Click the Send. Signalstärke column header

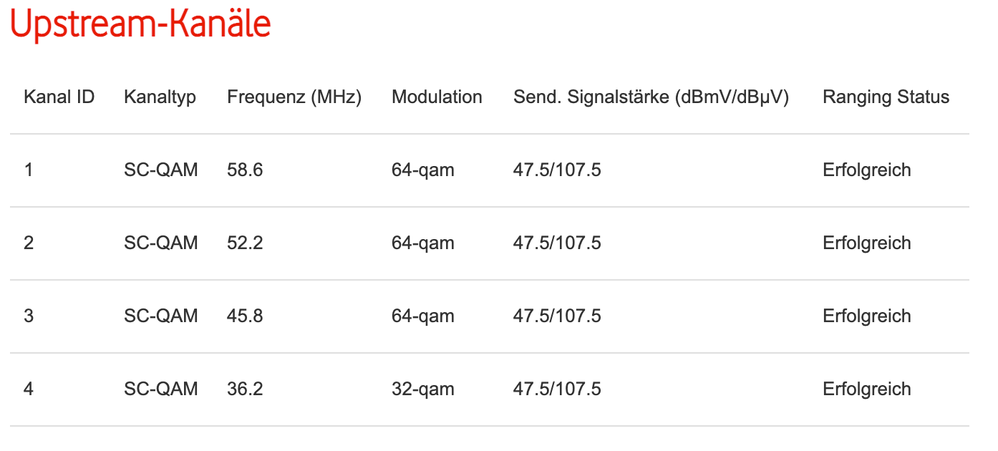(651, 97)
